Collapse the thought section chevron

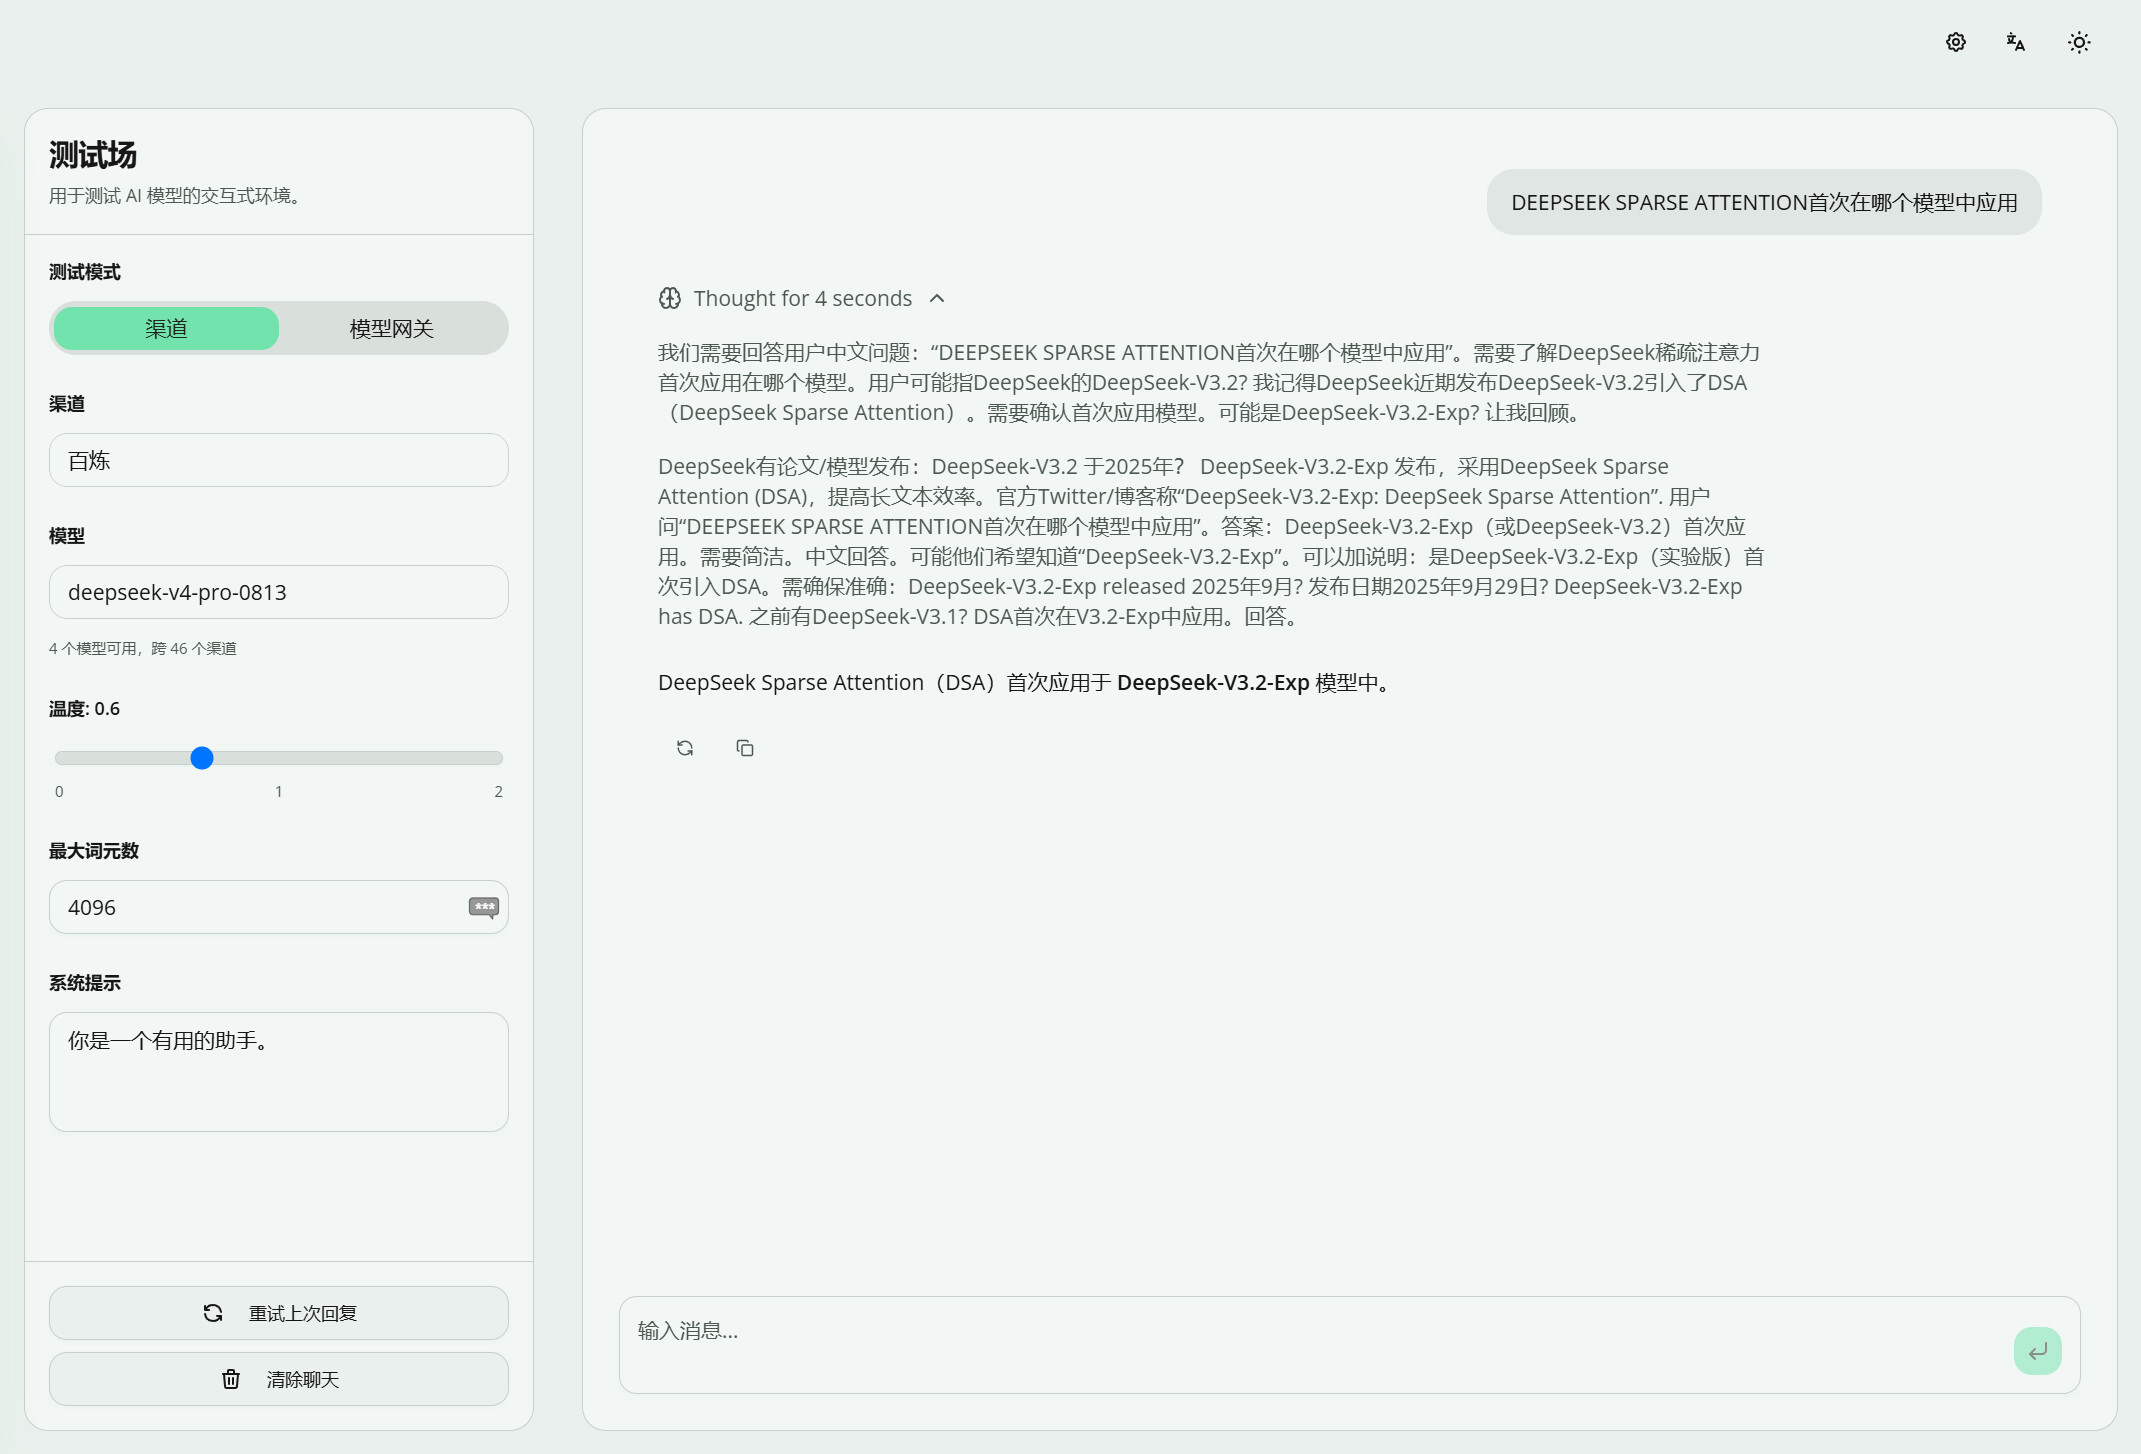coord(937,298)
